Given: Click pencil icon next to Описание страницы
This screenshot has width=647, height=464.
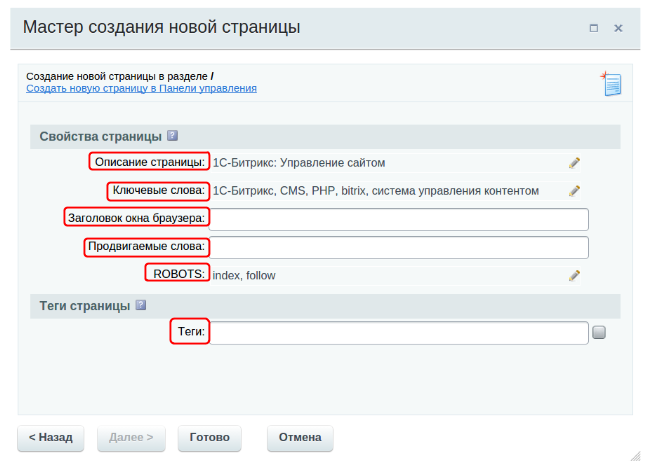Looking at the screenshot, I should (574, 163).
